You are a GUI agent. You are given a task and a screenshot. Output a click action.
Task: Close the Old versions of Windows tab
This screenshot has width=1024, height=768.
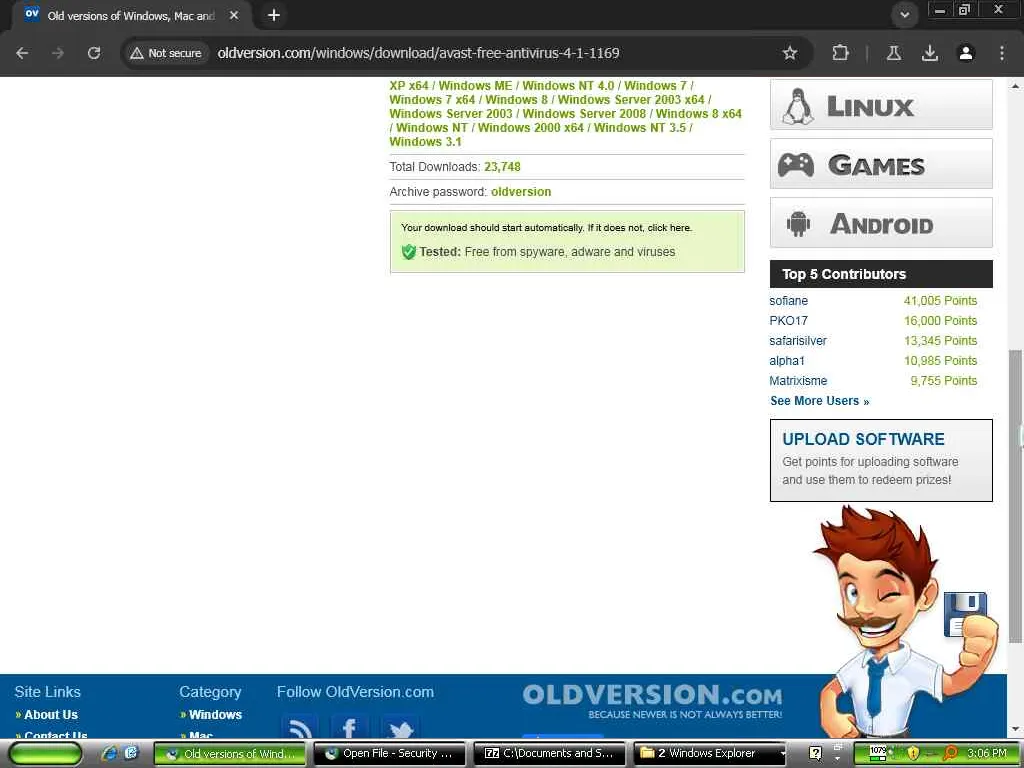(234, 15)
